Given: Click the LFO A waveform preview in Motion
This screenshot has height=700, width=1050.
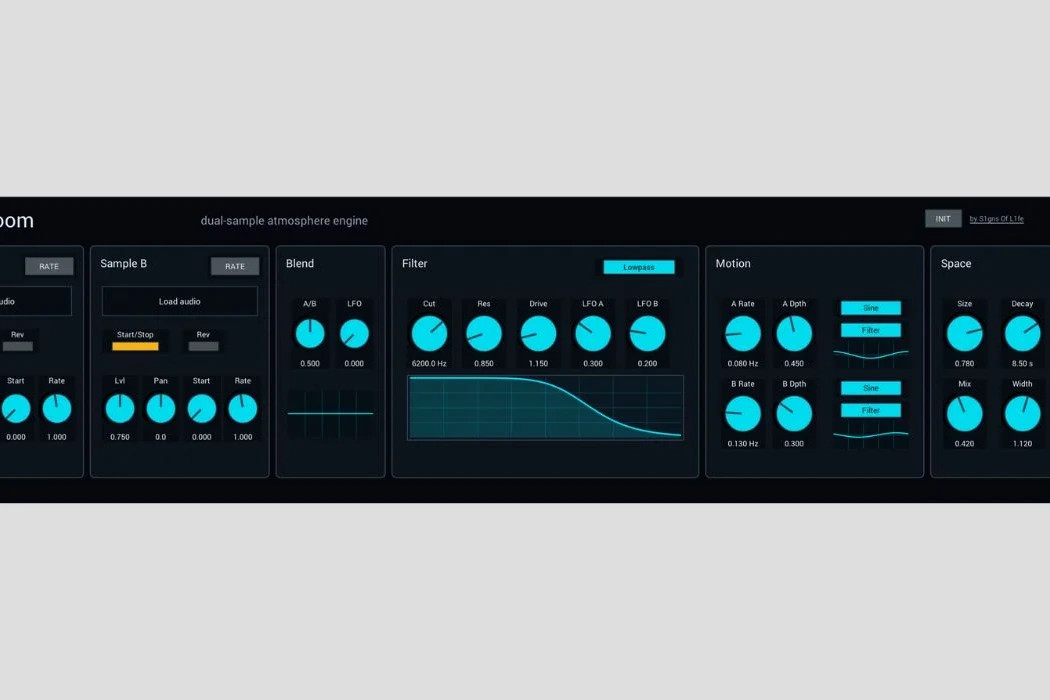Looking at the screenshot, I should pyautogui.click(x=871, y=354).
